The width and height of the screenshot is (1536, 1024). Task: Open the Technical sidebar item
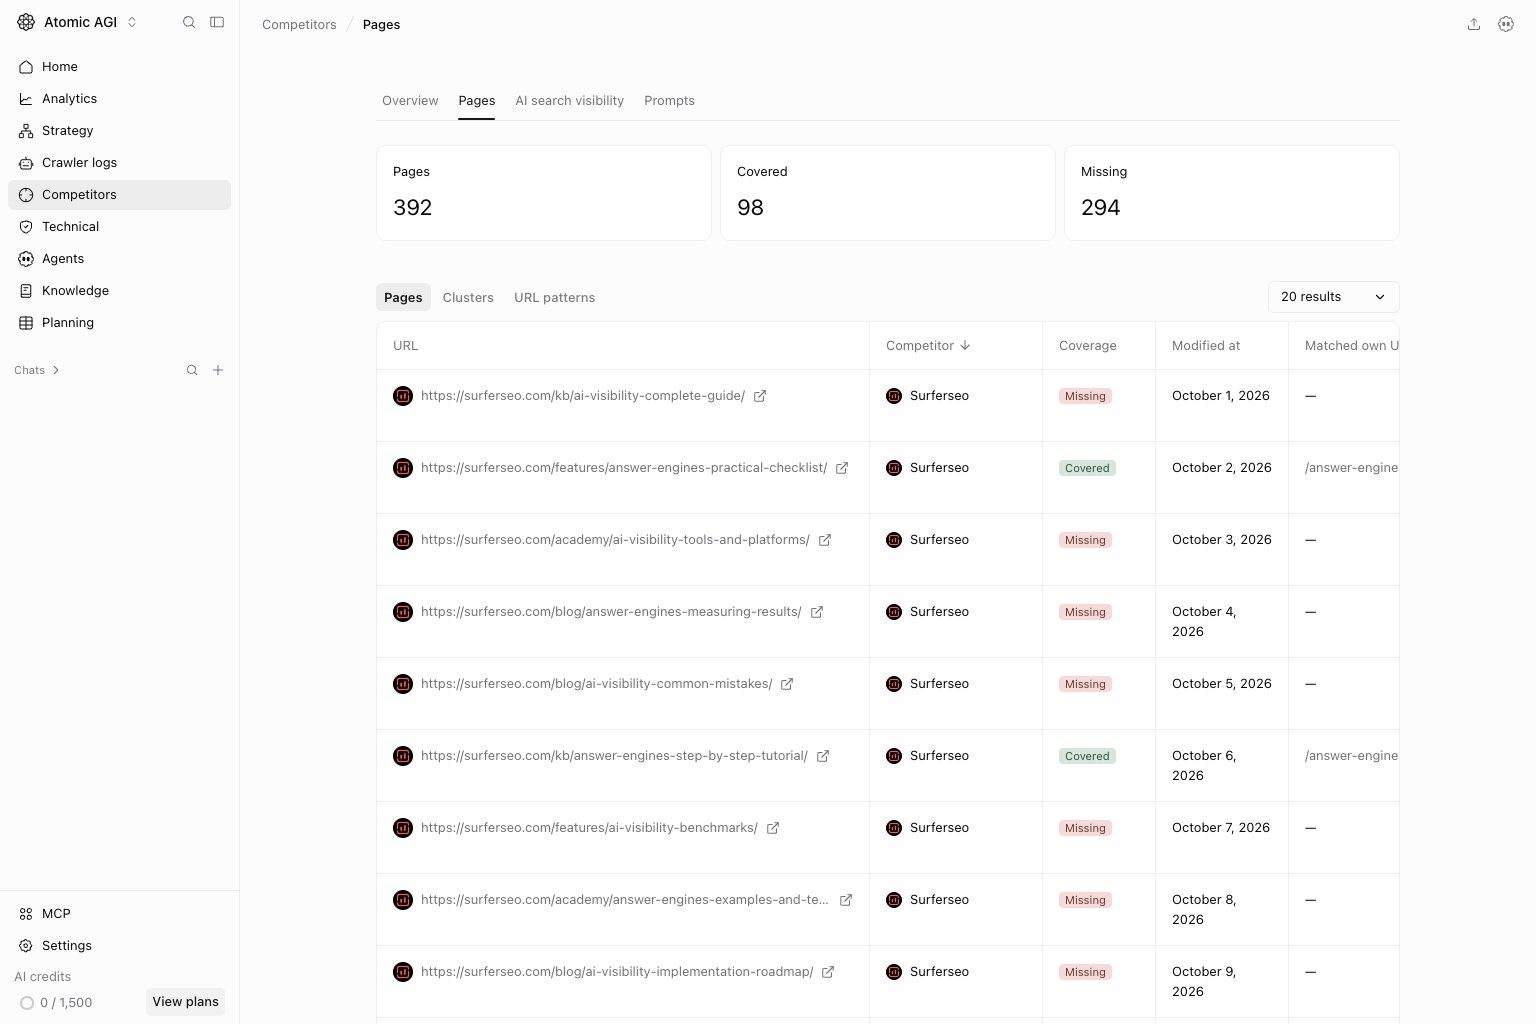119,227
